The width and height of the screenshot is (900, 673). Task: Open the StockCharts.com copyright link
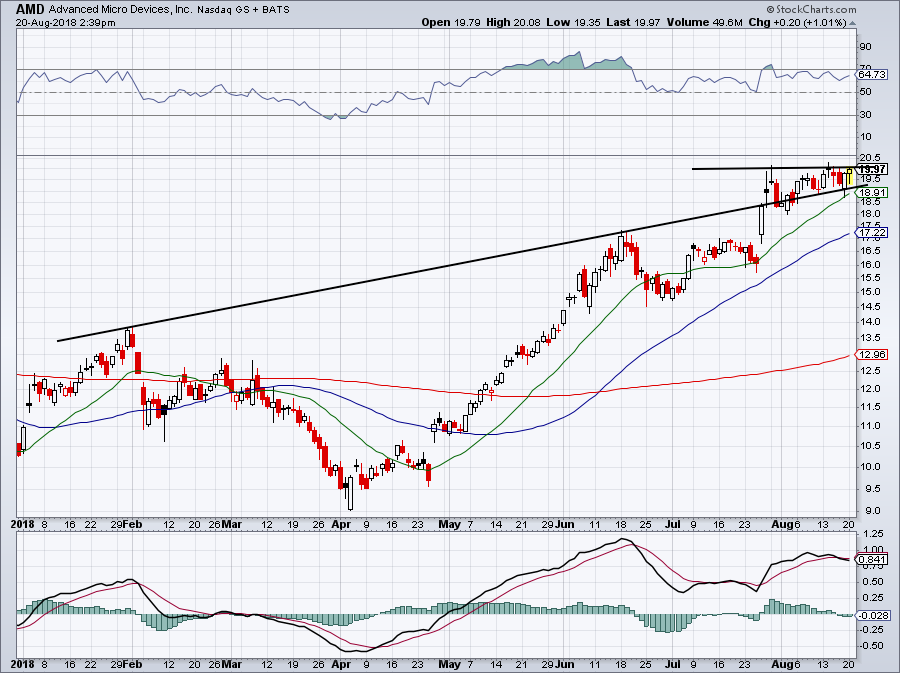click(811, 9)
